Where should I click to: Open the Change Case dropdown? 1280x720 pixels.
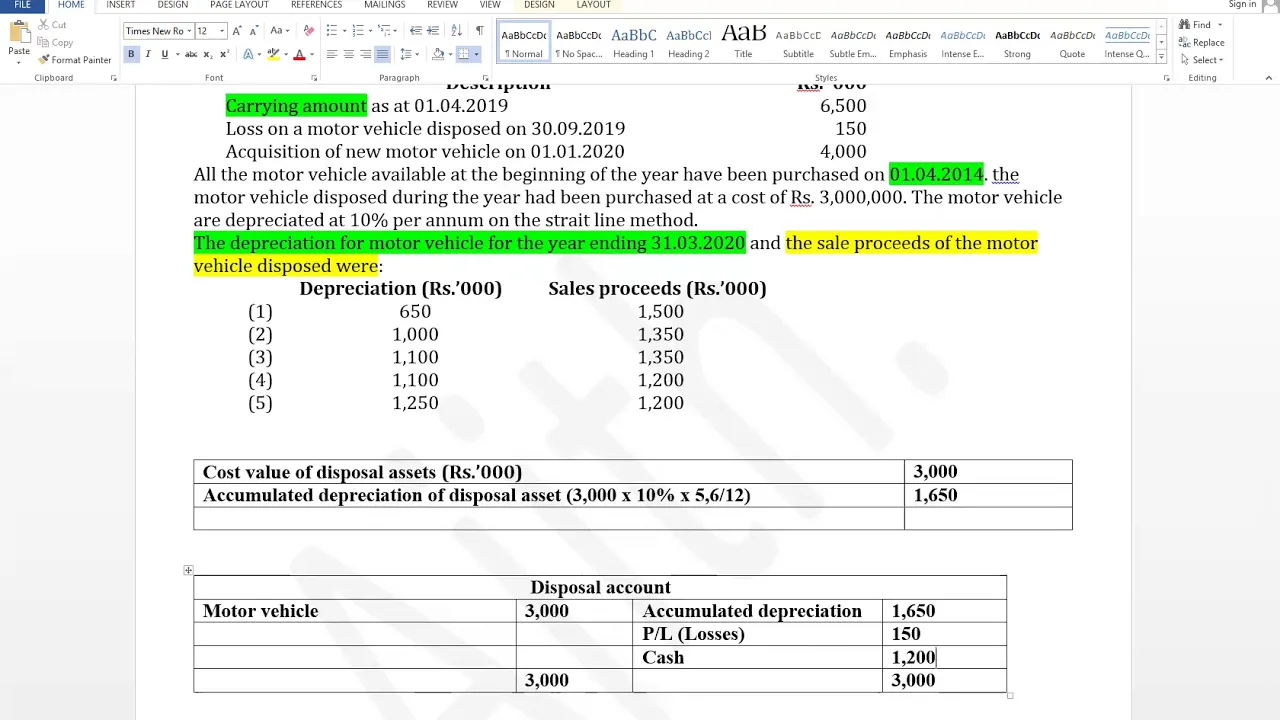tap(280, 31)
